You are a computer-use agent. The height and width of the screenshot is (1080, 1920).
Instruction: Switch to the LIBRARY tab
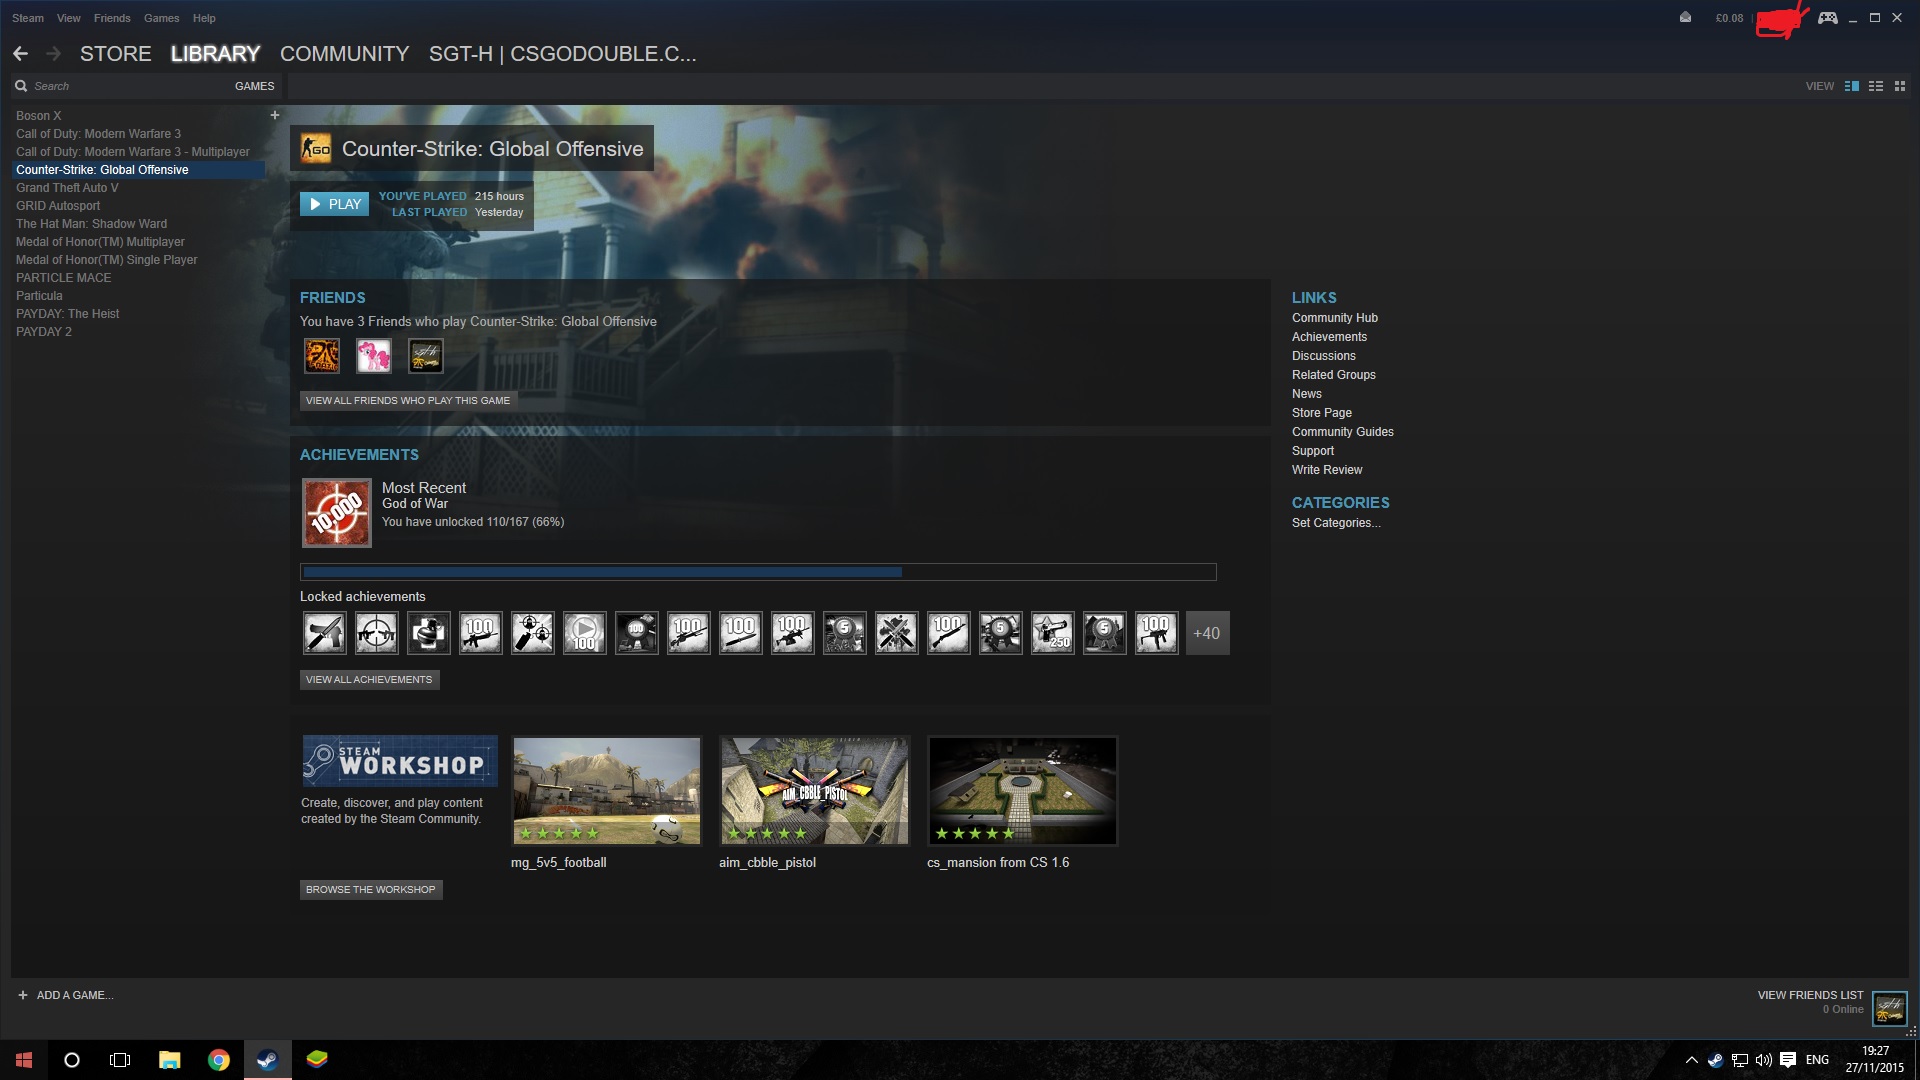point(215,54)
